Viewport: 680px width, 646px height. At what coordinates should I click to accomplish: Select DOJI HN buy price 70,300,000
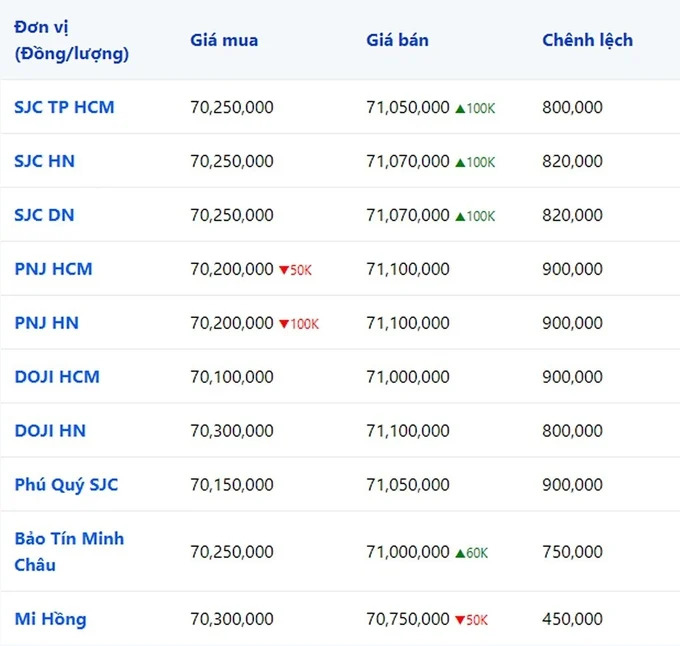232,431
